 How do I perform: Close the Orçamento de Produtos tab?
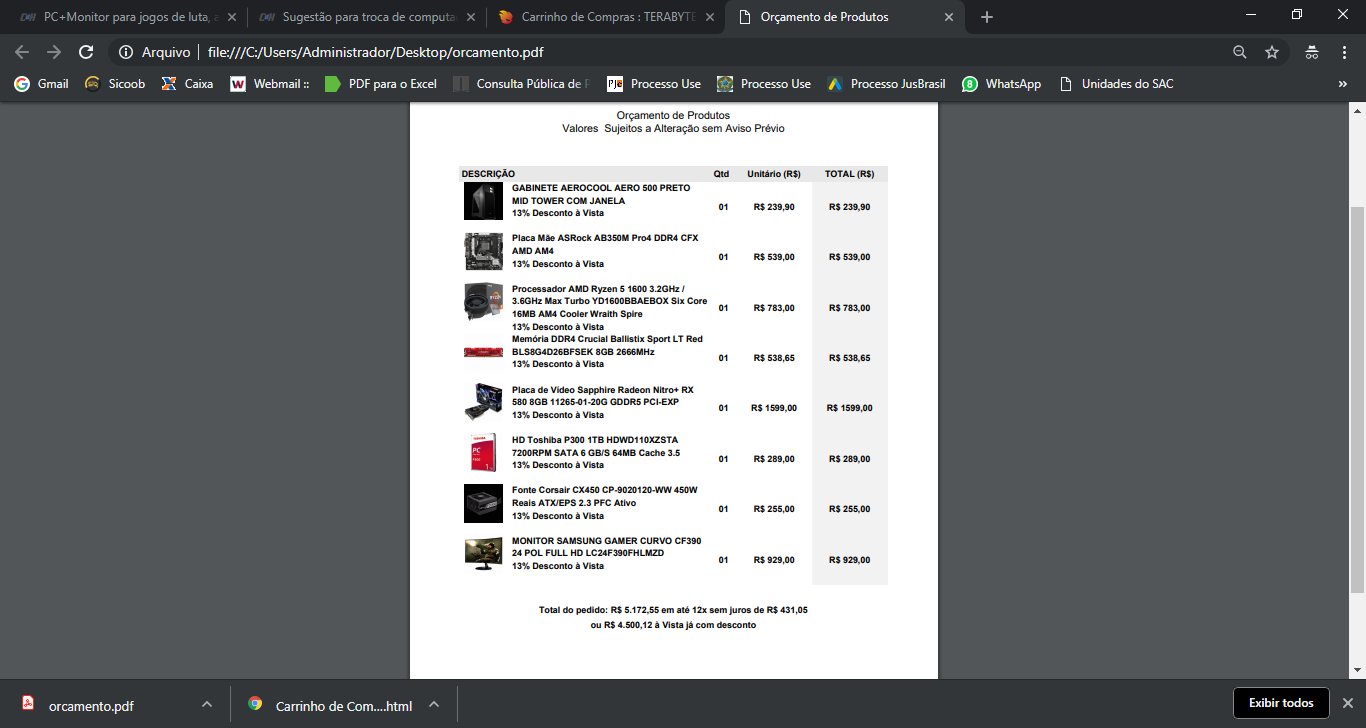point(949,17)
